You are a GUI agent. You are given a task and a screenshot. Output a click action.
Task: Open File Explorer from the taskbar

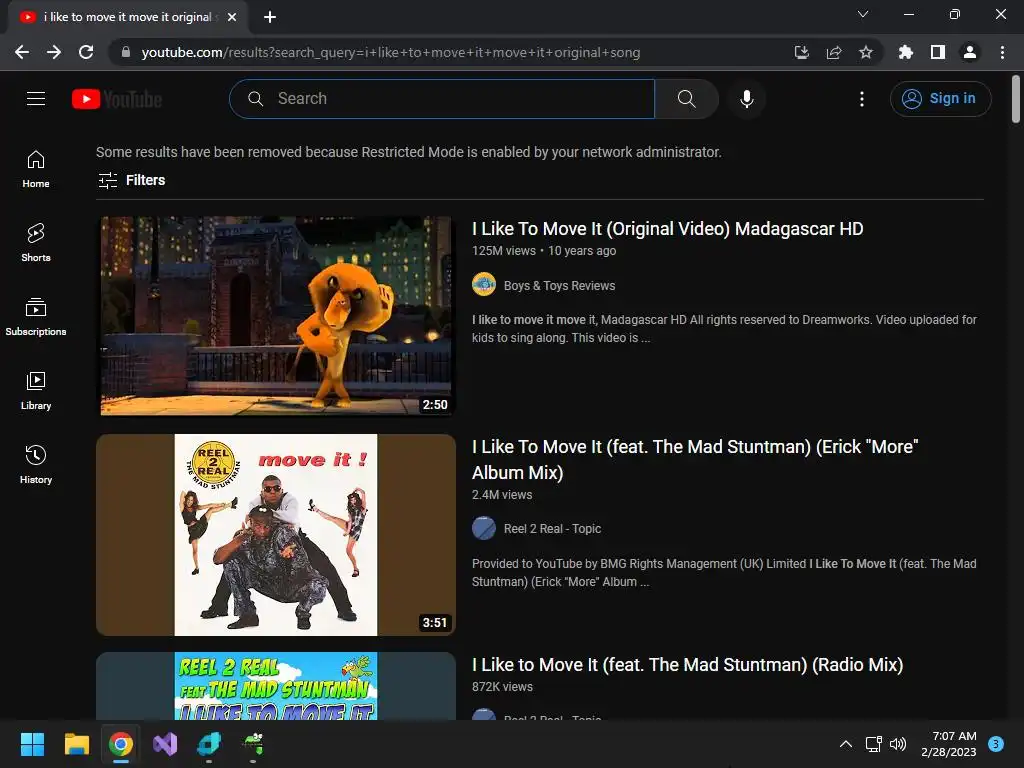(76, 744)
